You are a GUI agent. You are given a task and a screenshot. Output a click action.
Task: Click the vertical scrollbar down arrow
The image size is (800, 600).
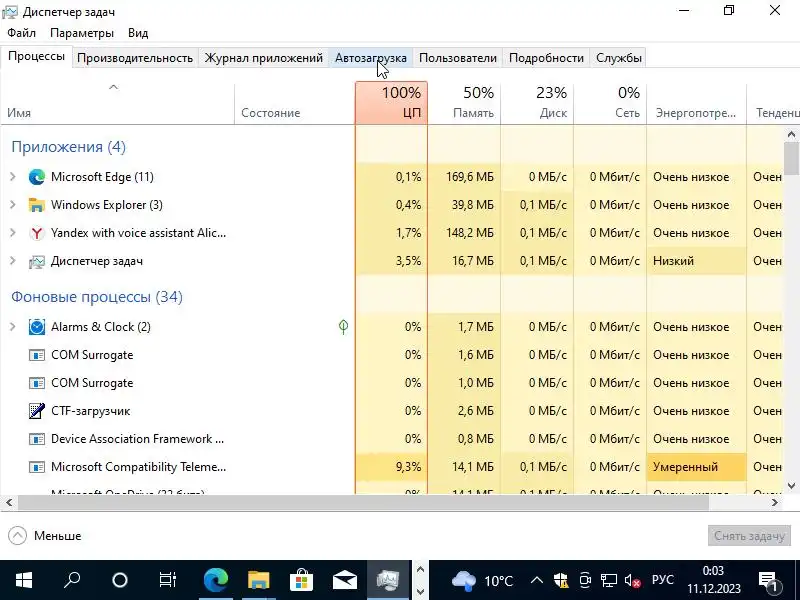[x=791, y=486]
